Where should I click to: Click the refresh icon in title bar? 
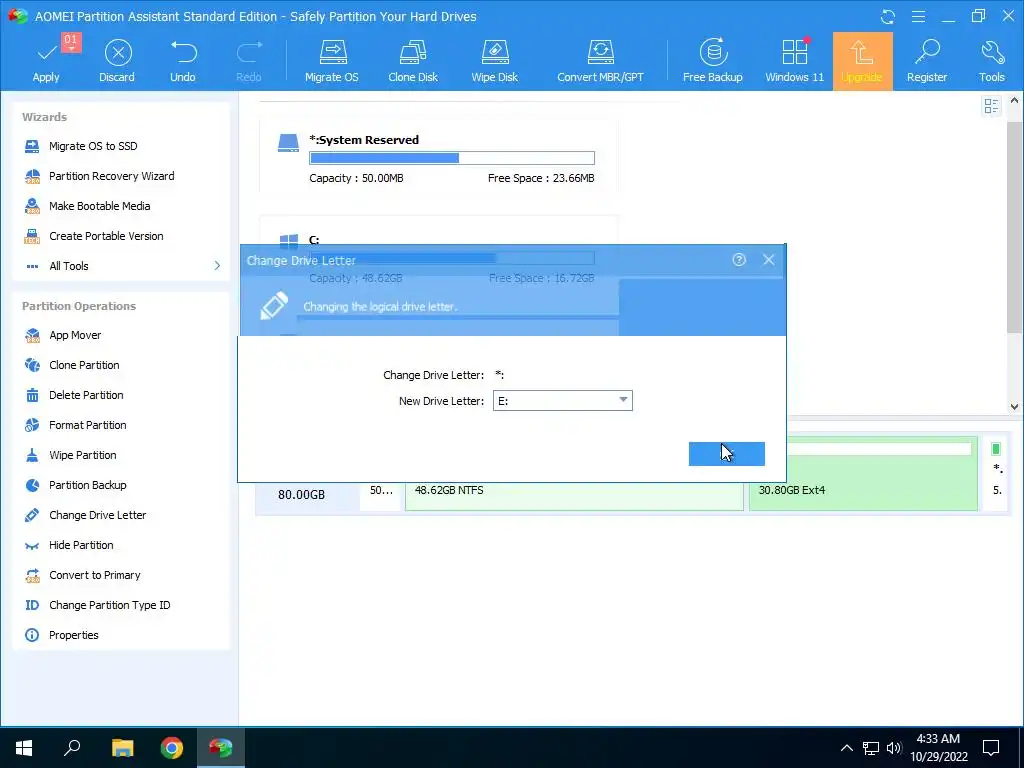888,16
